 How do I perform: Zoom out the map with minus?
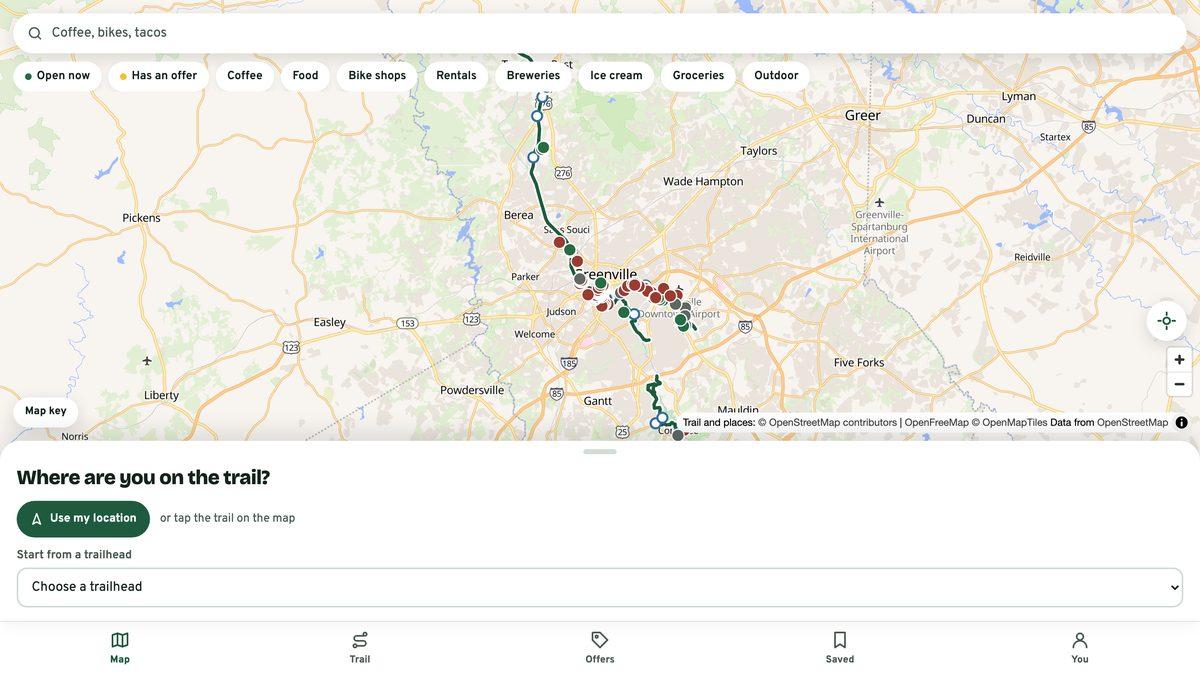1179,384
